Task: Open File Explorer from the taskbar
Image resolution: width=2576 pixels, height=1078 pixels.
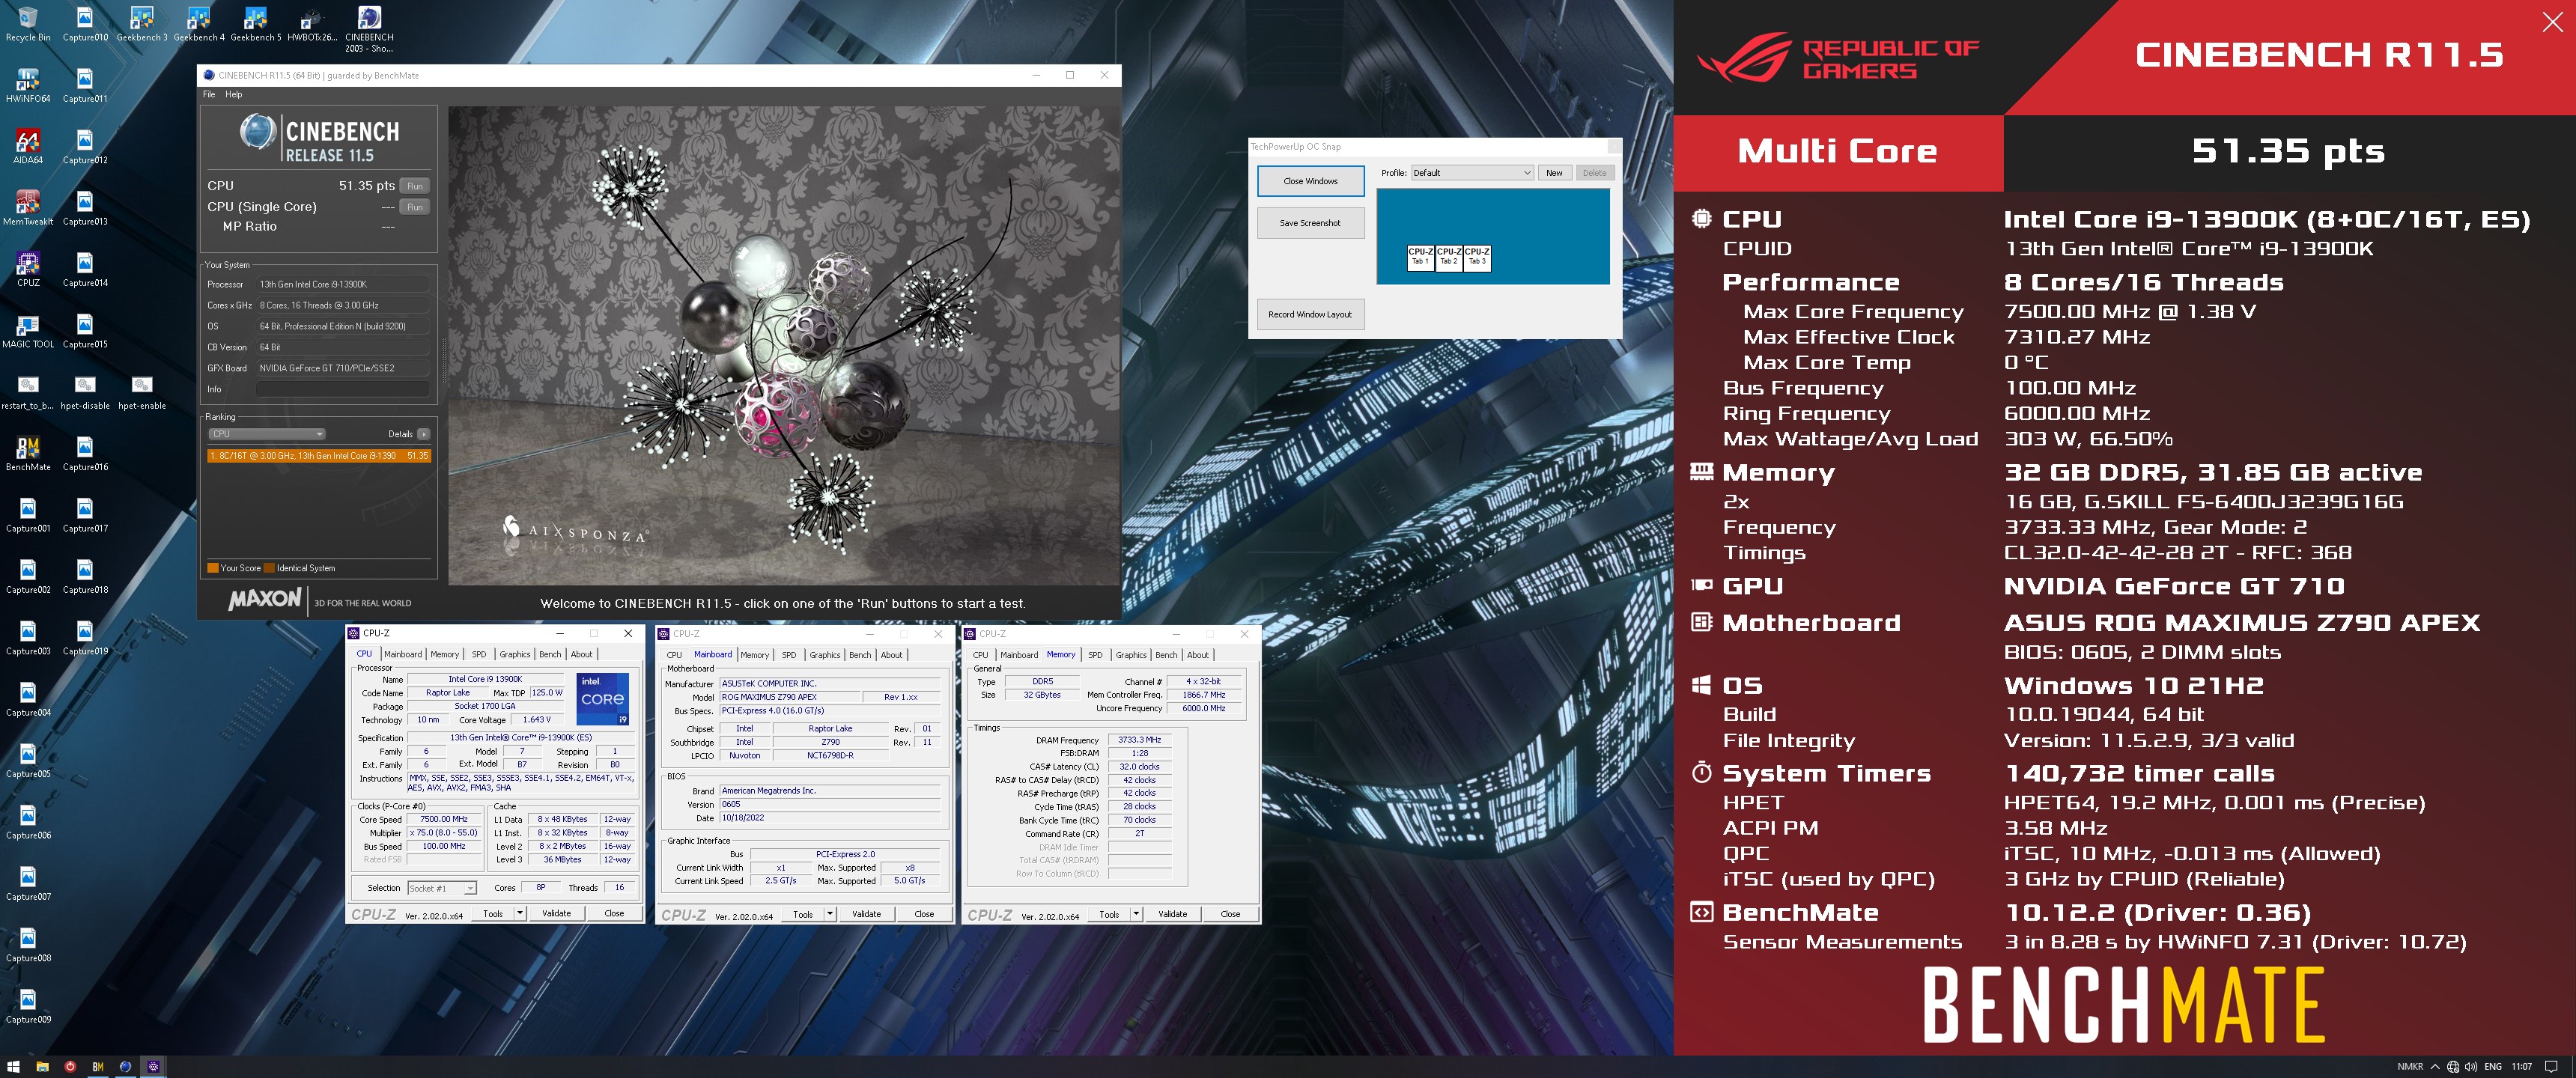Action: tap(42, 1067)
